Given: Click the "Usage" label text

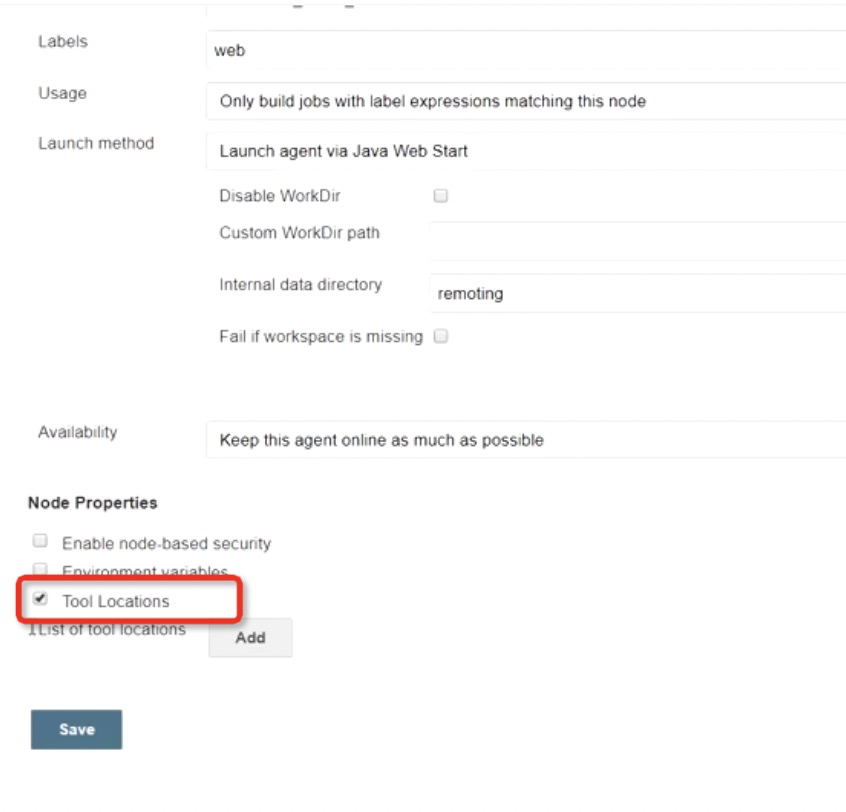Looking at the screenshot, I should click(62, 93).
